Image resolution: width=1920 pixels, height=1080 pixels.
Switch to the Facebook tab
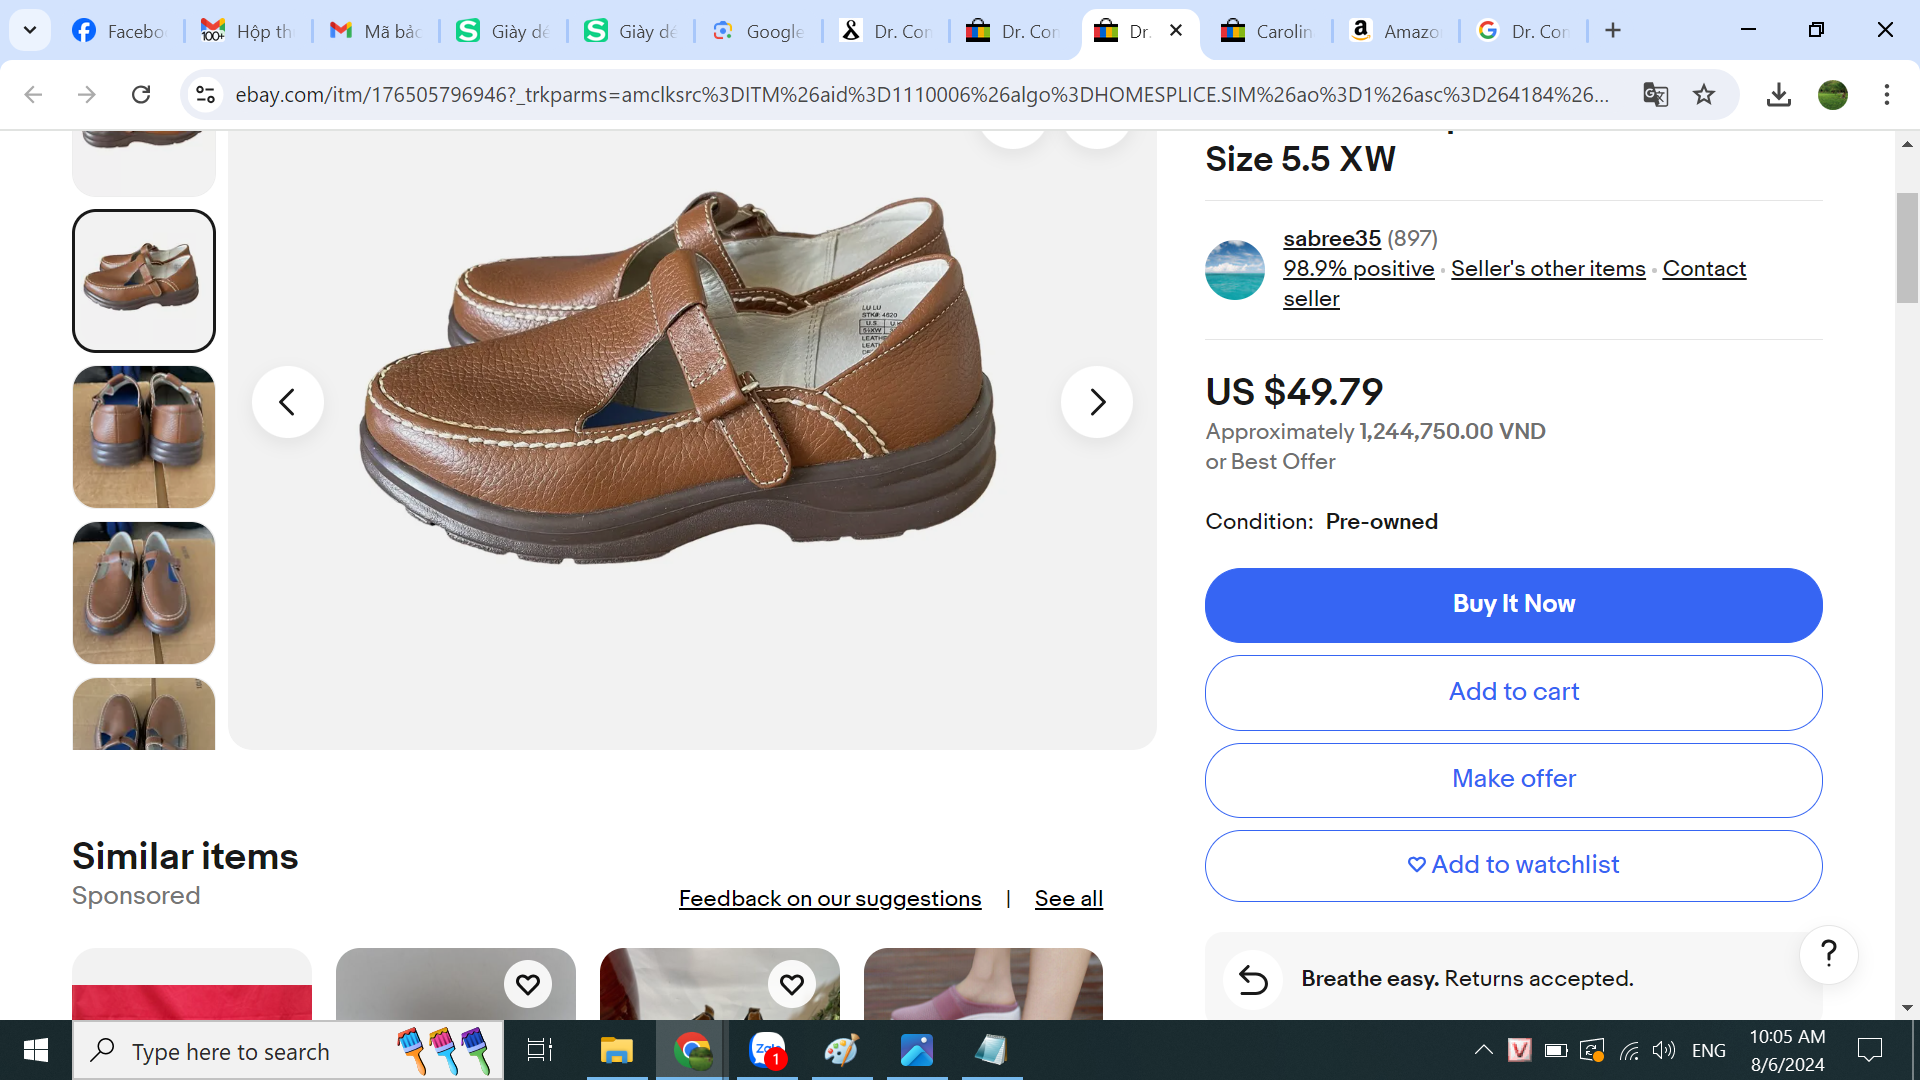(120, 31)
